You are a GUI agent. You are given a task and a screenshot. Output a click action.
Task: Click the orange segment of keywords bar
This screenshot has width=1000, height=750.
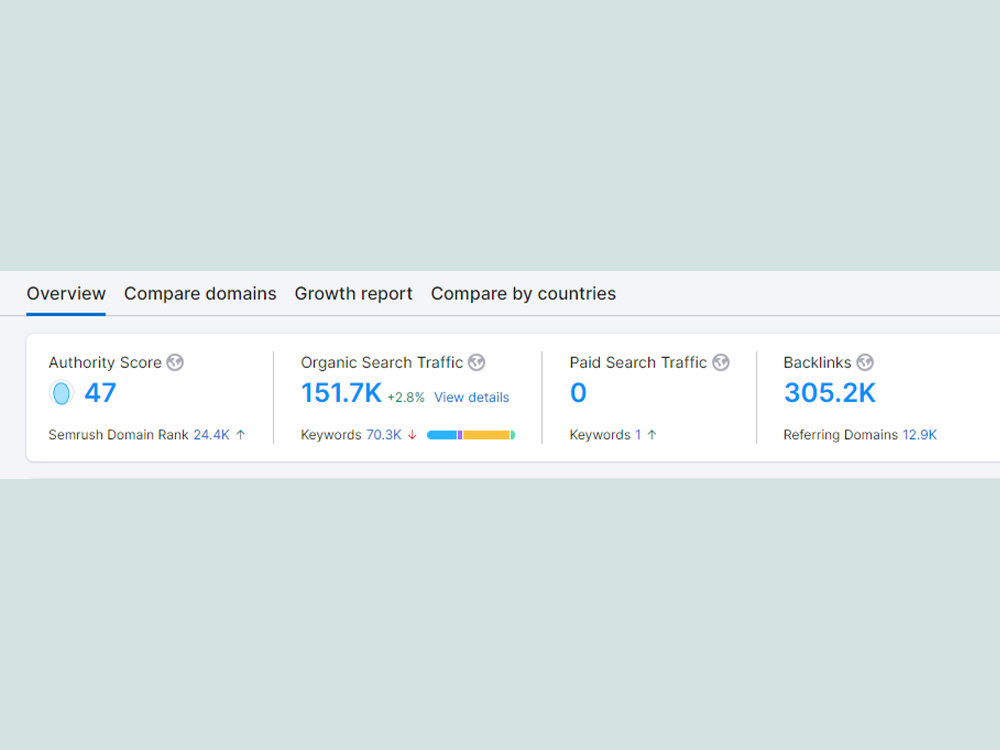pos(486,435)
